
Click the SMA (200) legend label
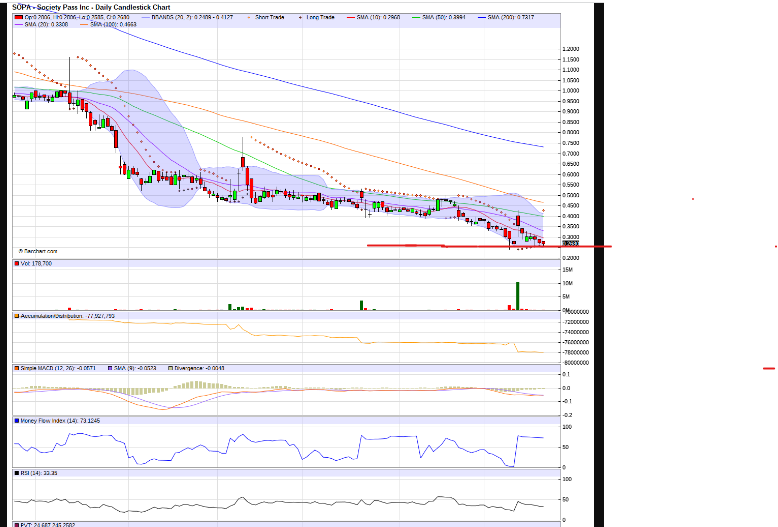511,17
